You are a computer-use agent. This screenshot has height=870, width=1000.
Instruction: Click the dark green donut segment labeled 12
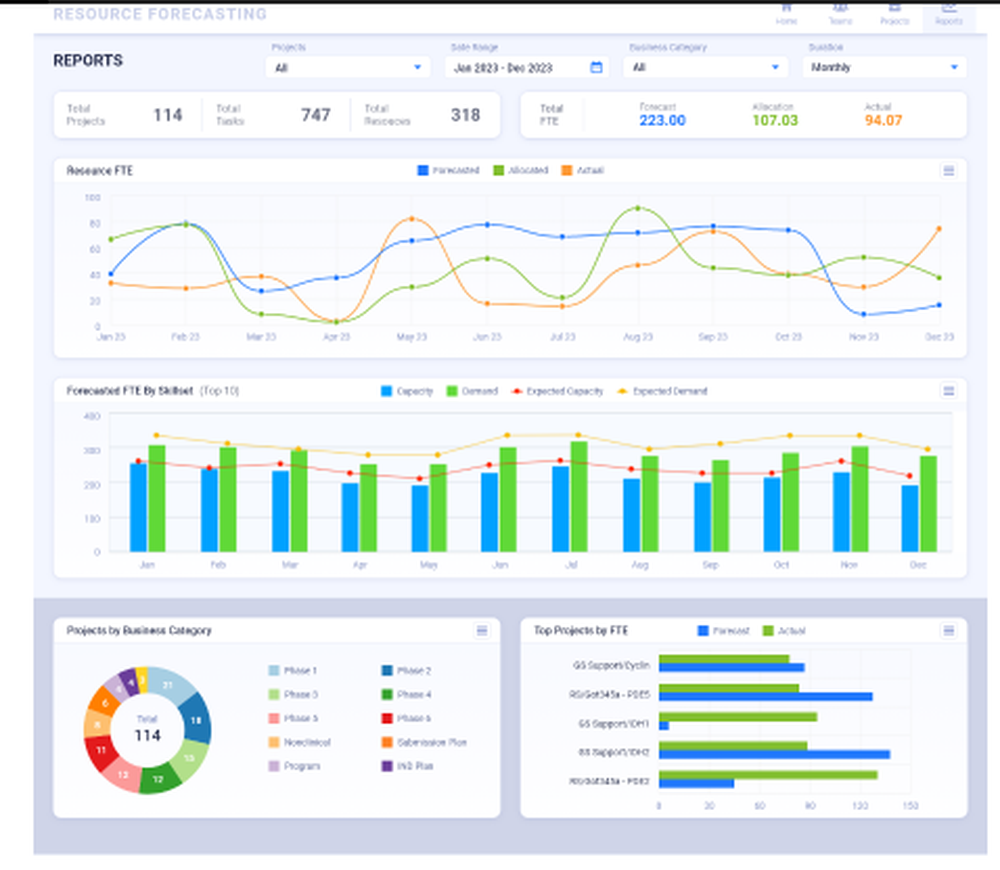tap(158, 779)
